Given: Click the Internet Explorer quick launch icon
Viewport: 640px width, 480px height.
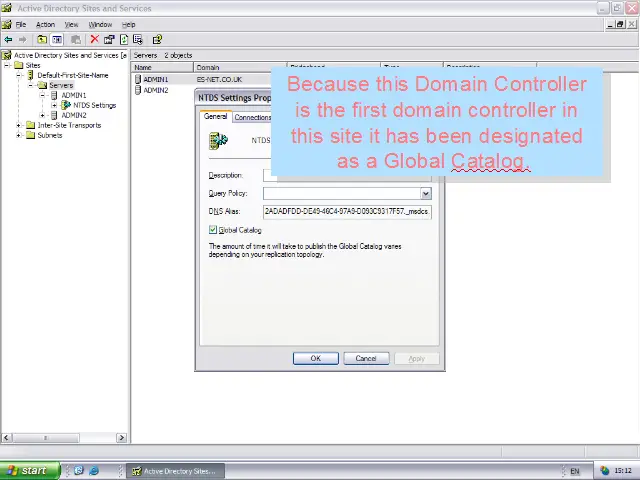Looking at the screenshot, I should (x=94, y=471).
